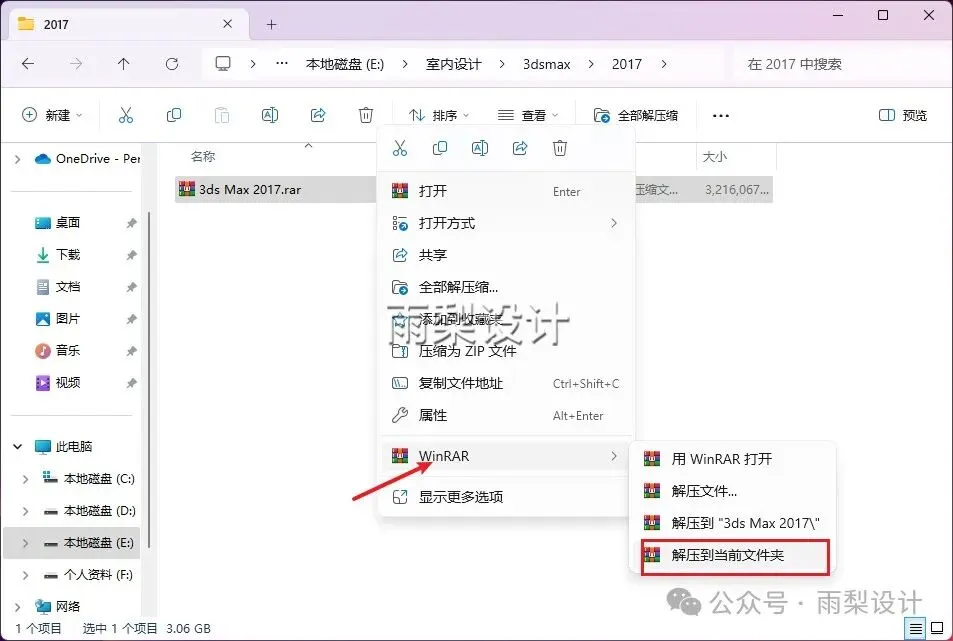Open the 排序 sort dropdown
Screen dimensions: 953x641
tap(439, 115)
